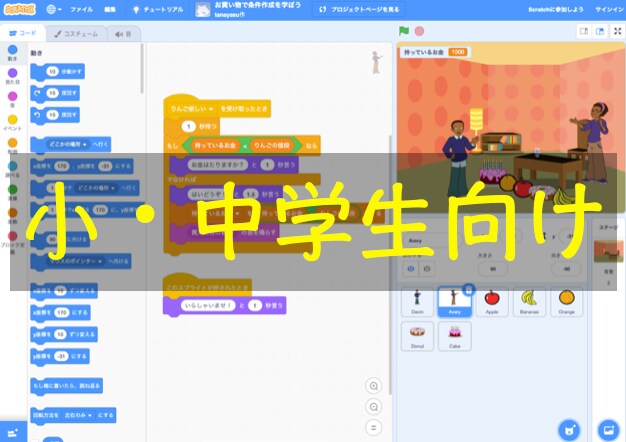
Task: Open the globe language selector
Action: 53,9
